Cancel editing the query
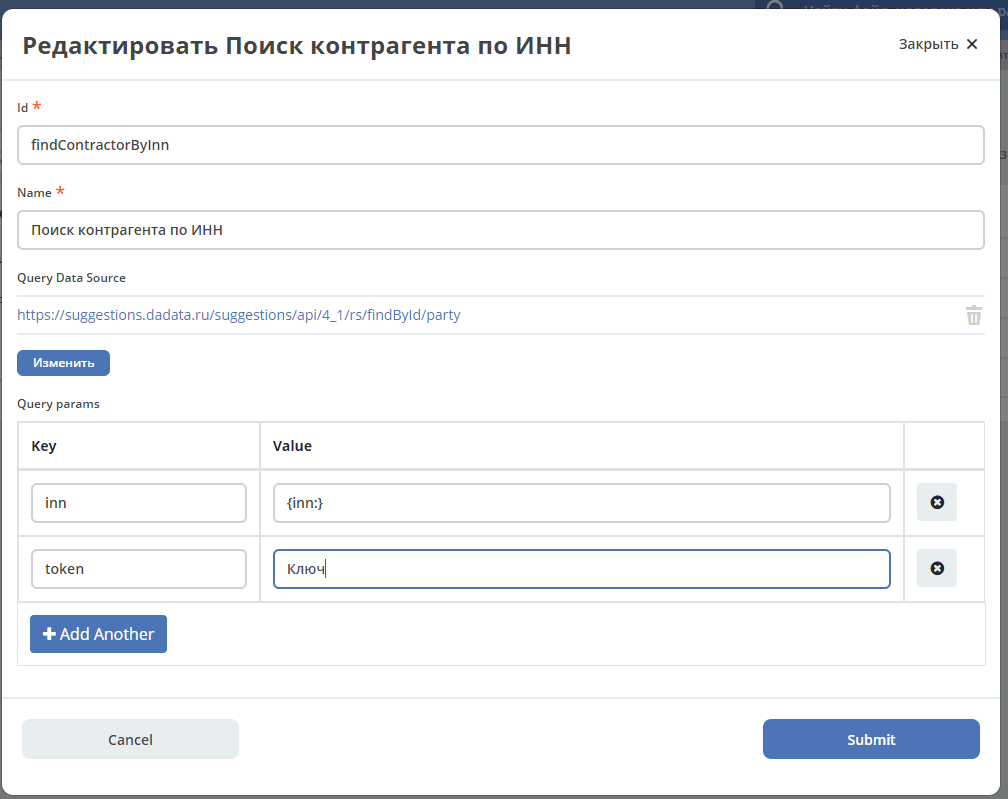 (x=130, y=739)
